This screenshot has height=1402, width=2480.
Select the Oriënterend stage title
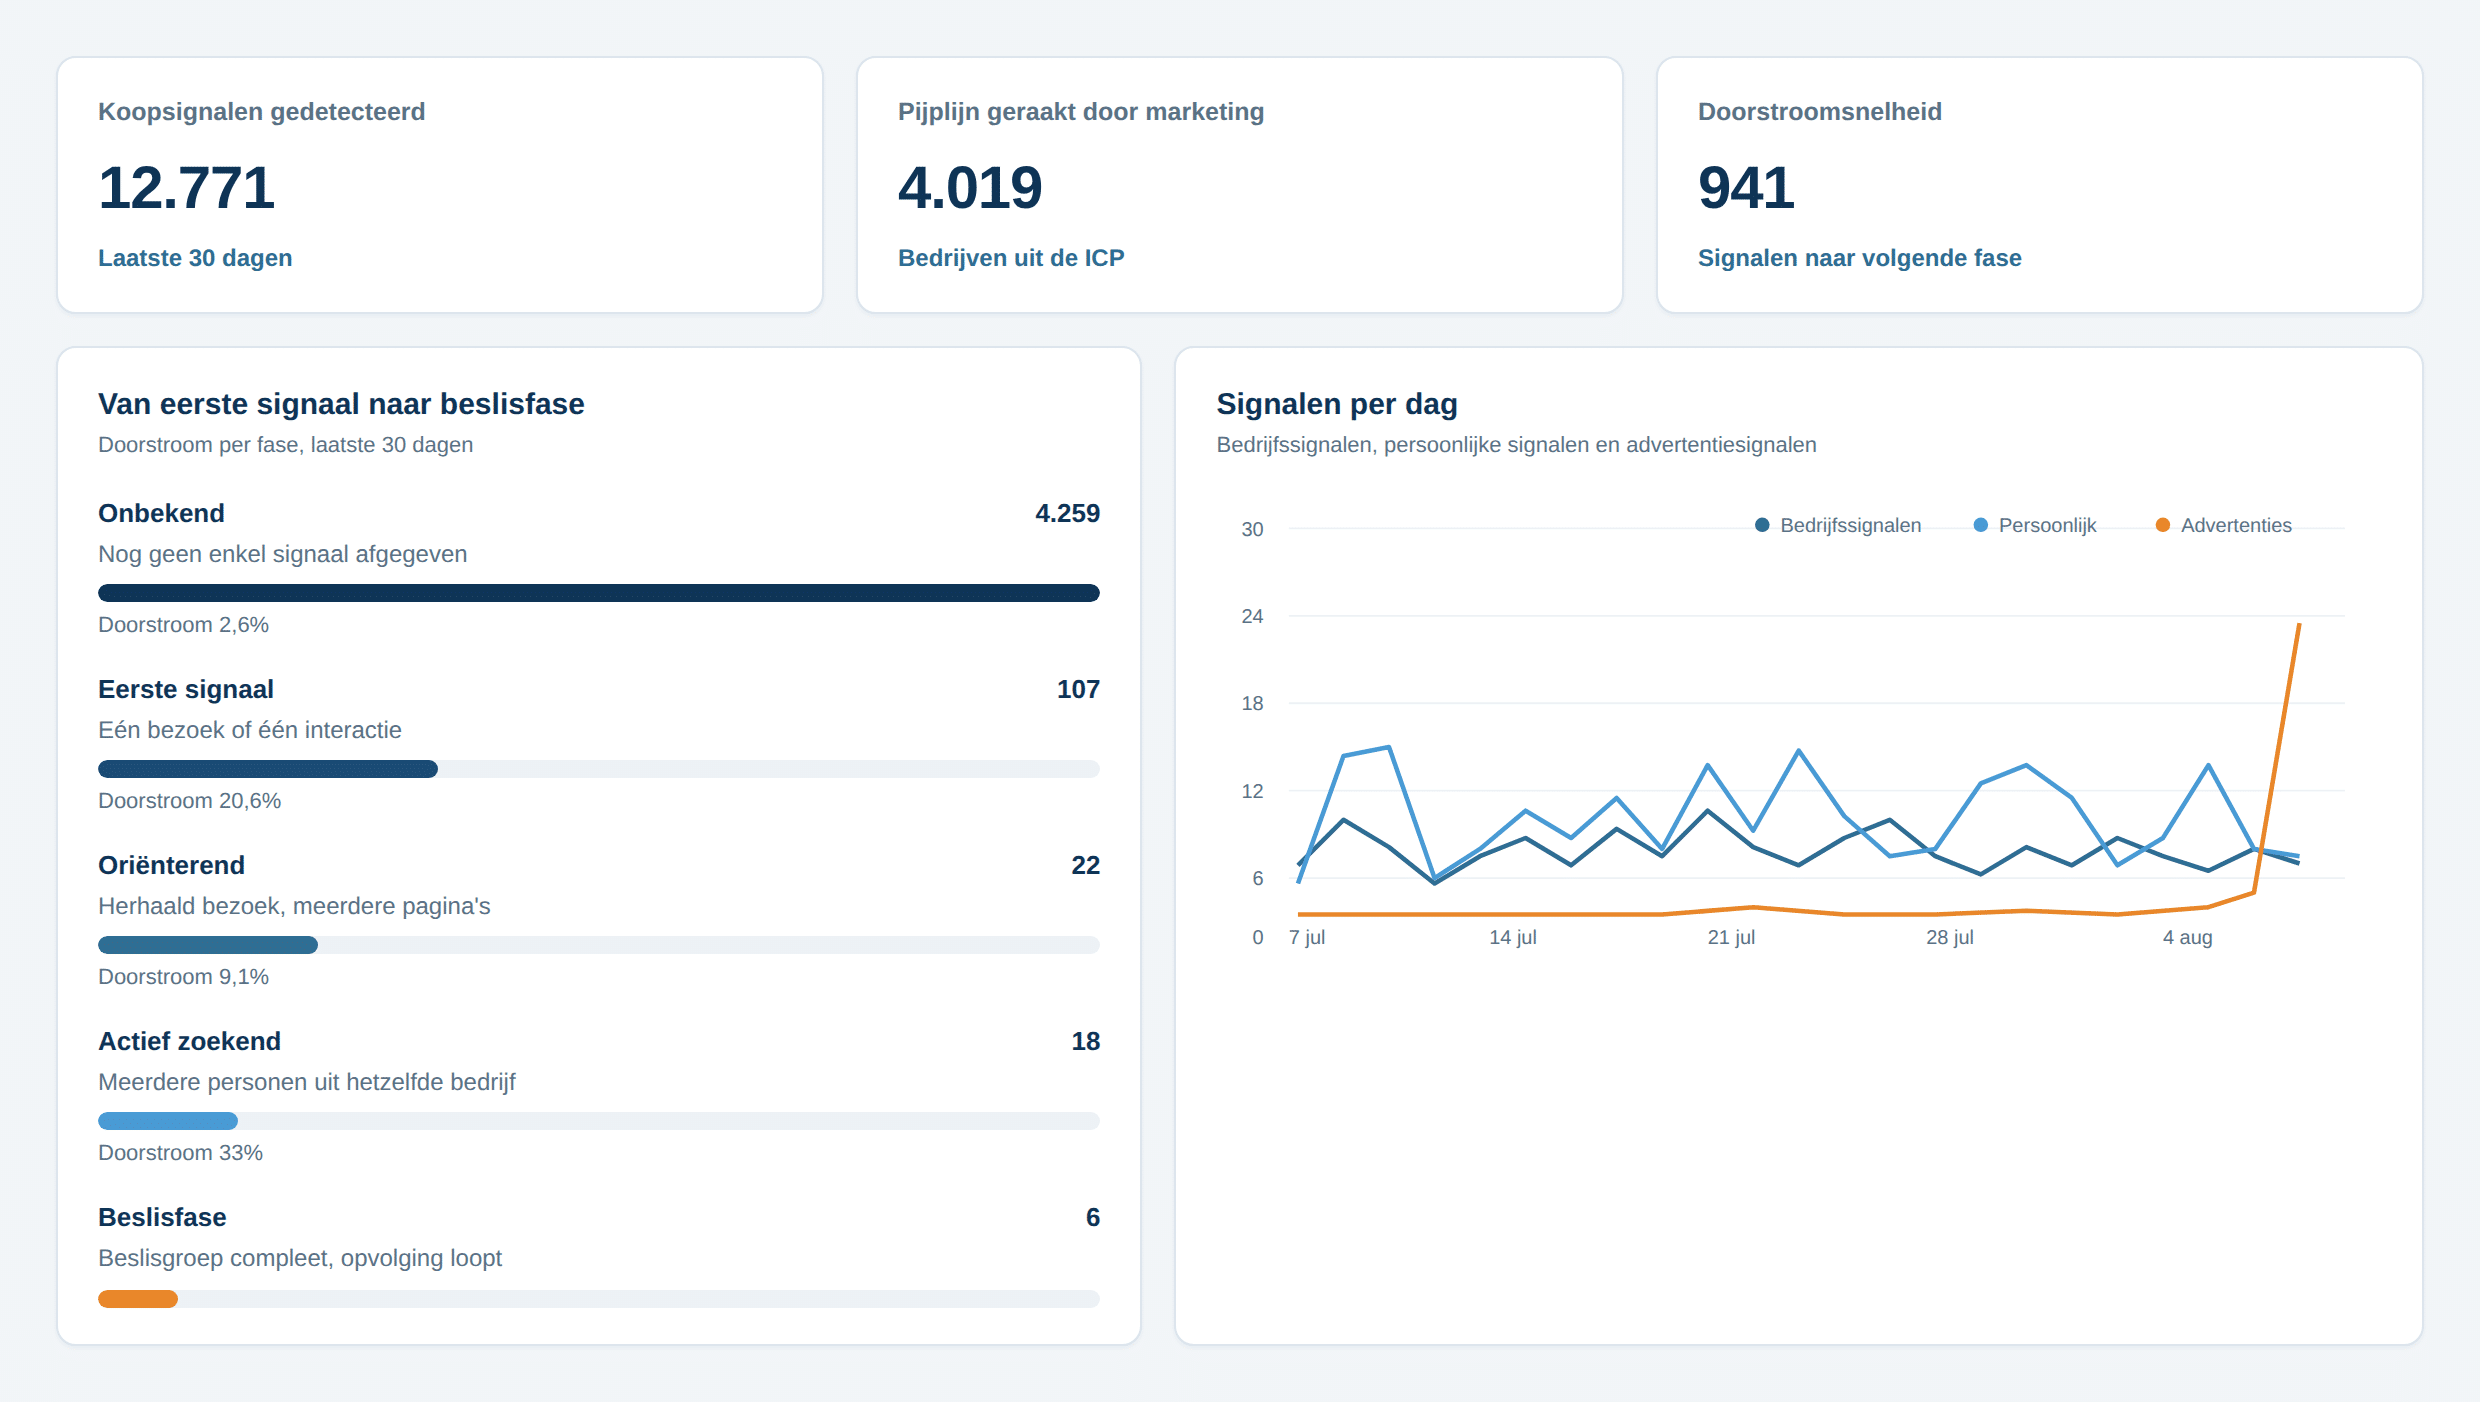171,865
